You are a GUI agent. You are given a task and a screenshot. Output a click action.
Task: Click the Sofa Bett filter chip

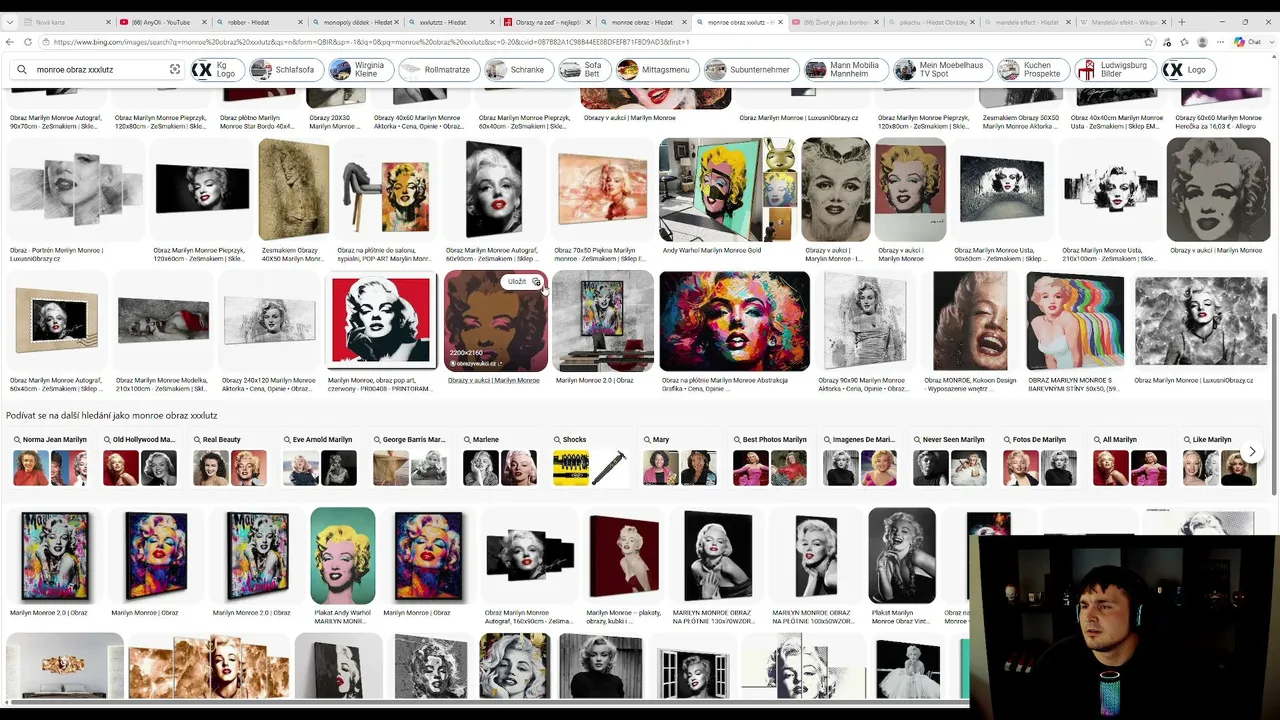click(x=583, y=70)
